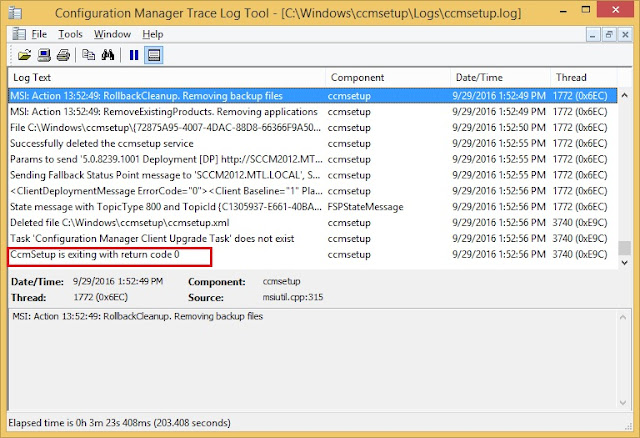Click the Date/Time value in details panel
640x438 pixels.
click(118, 281)
